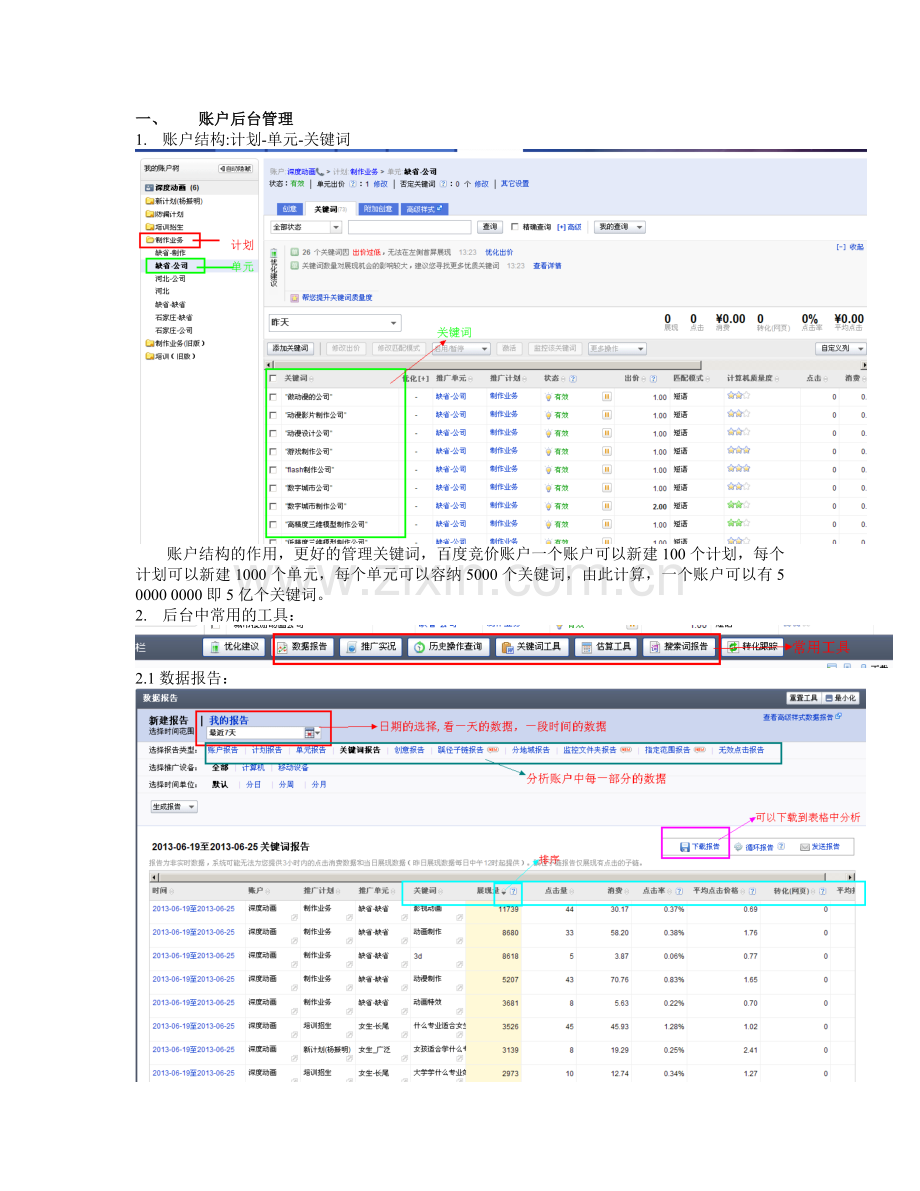Select the 创意报告 report type

409,750
